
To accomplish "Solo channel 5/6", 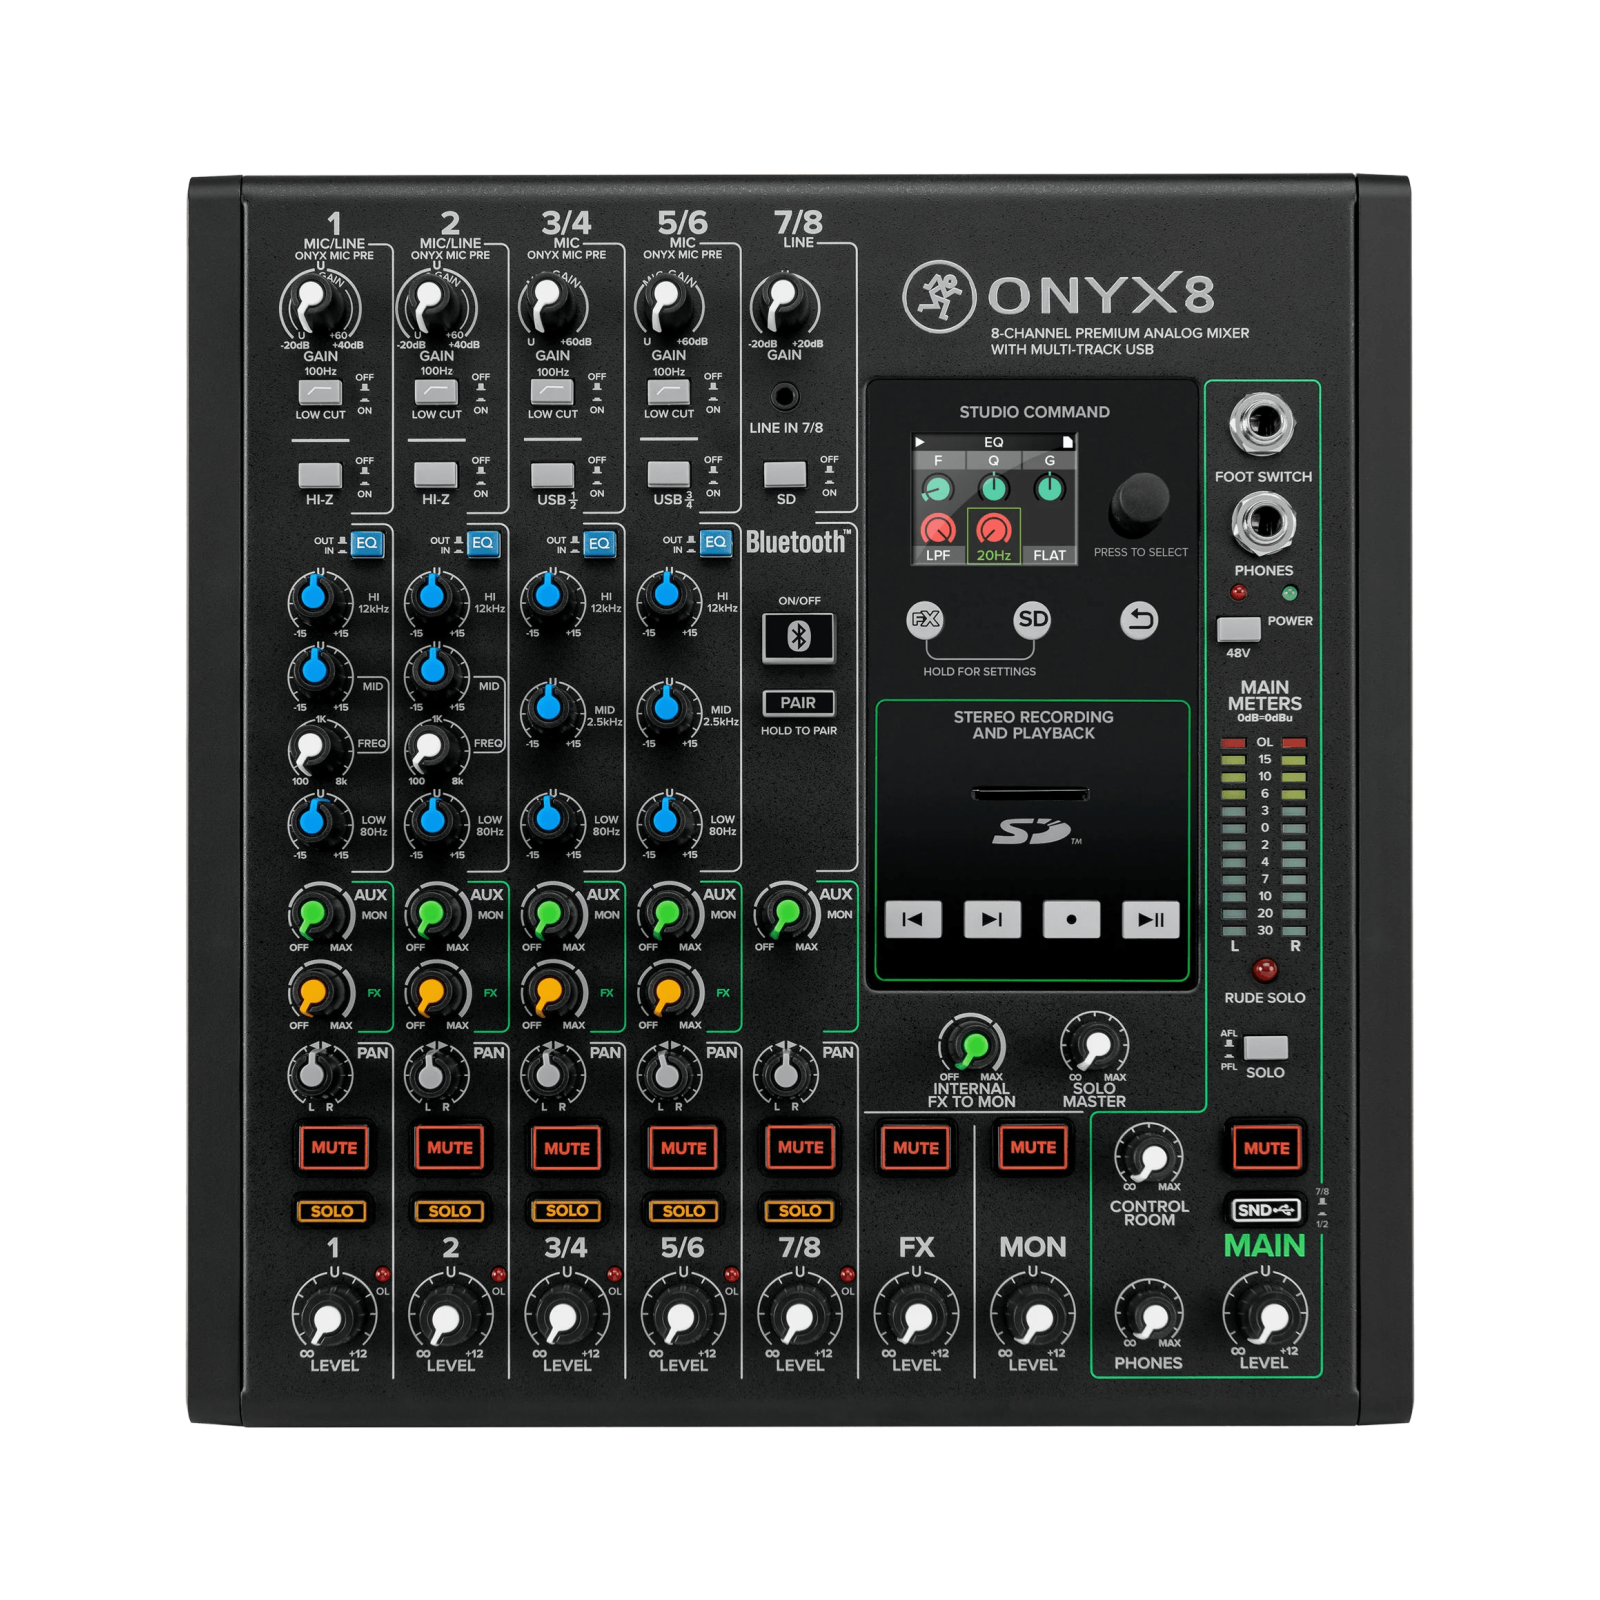I will (683, 1211).
